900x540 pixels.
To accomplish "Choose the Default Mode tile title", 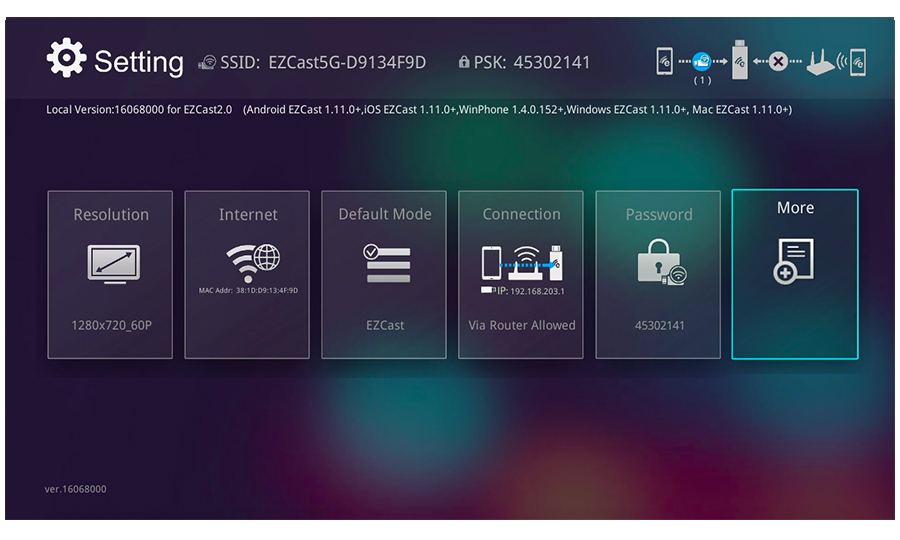I will (x=385, y=214).
